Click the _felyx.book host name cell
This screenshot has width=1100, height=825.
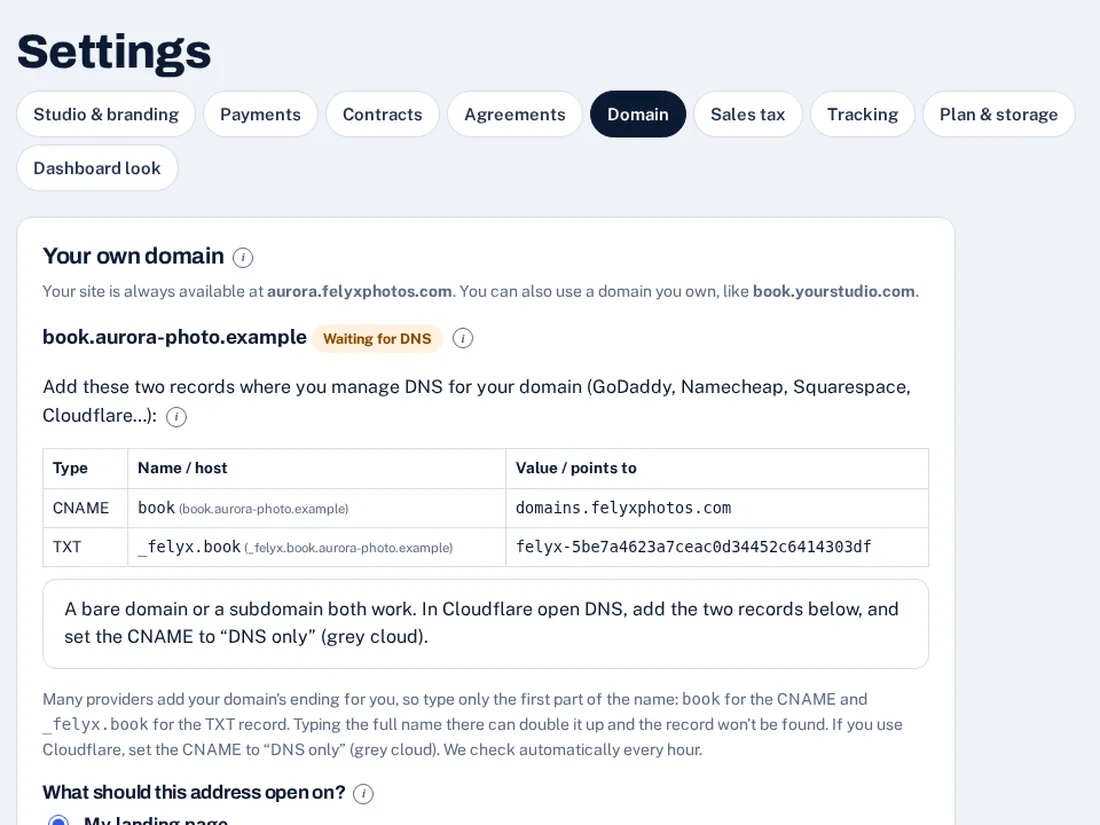click(x=316, y=547)
